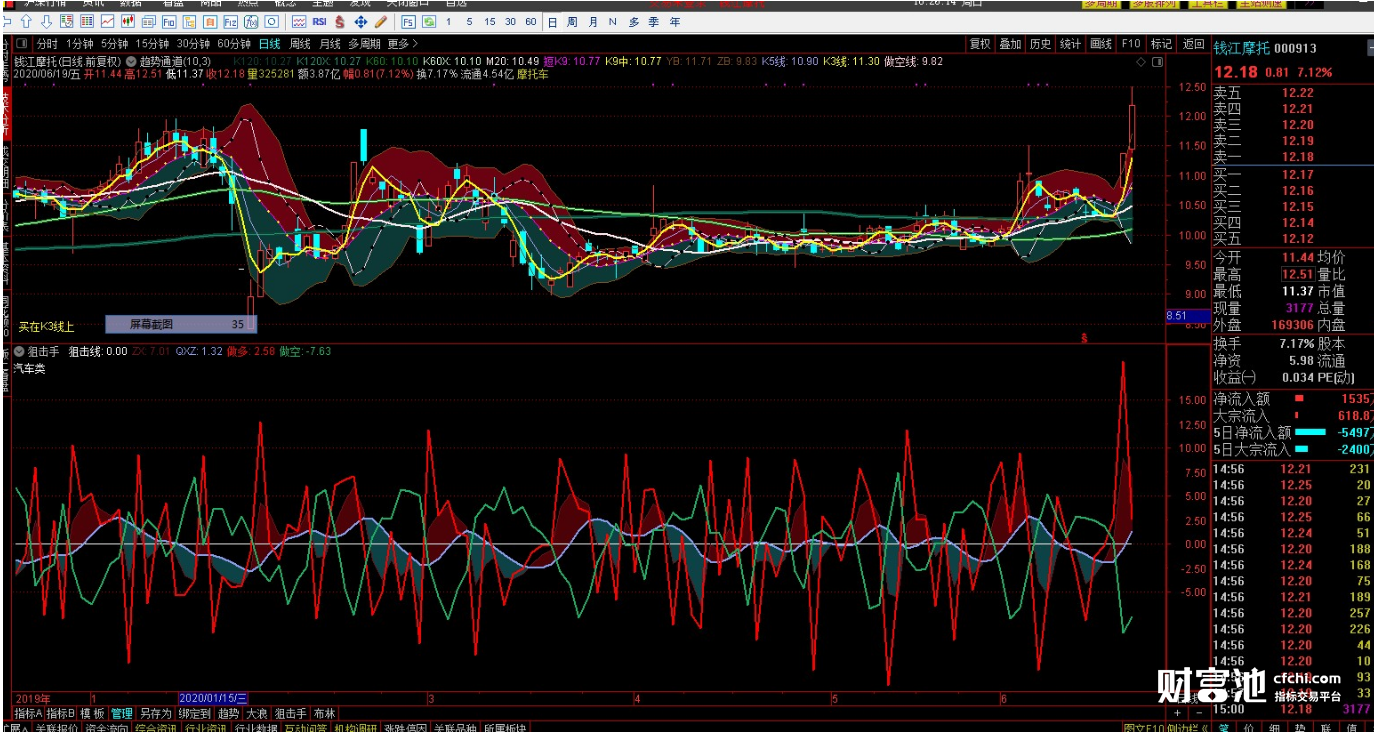Click the up arrow toolbar icon
1374x732 pixels.
point(27,21)
